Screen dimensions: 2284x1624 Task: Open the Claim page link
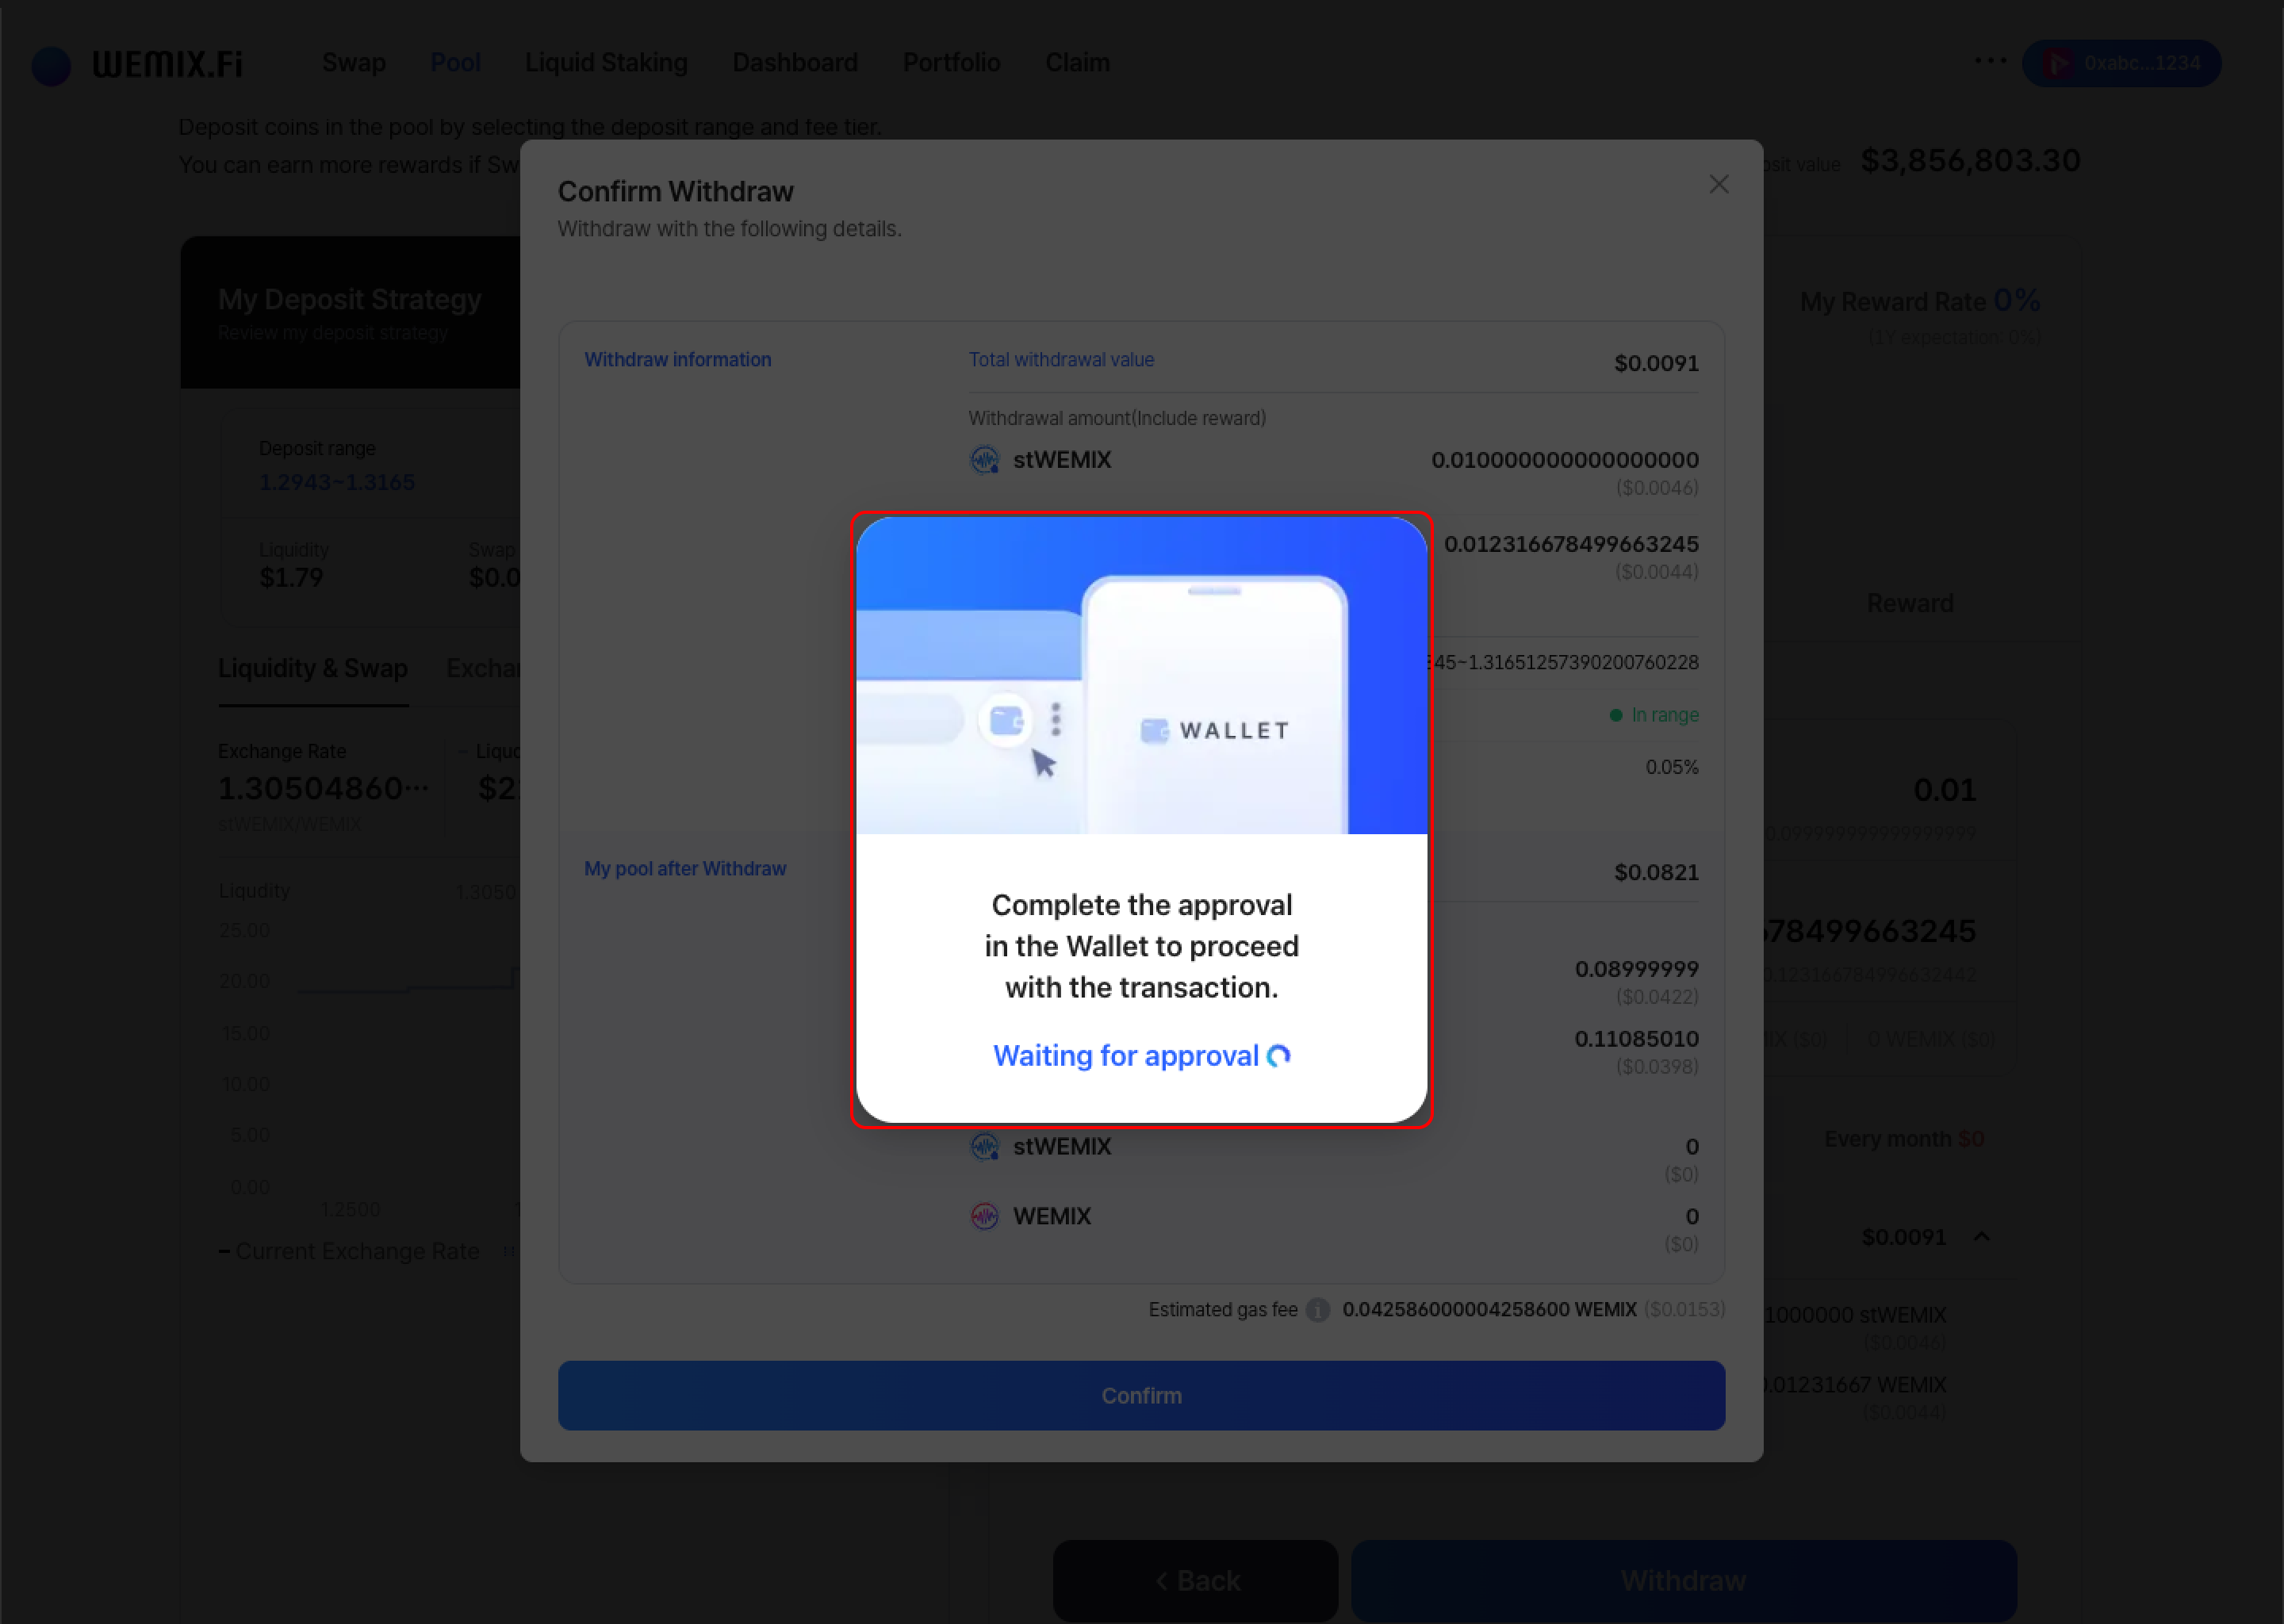1076,63
